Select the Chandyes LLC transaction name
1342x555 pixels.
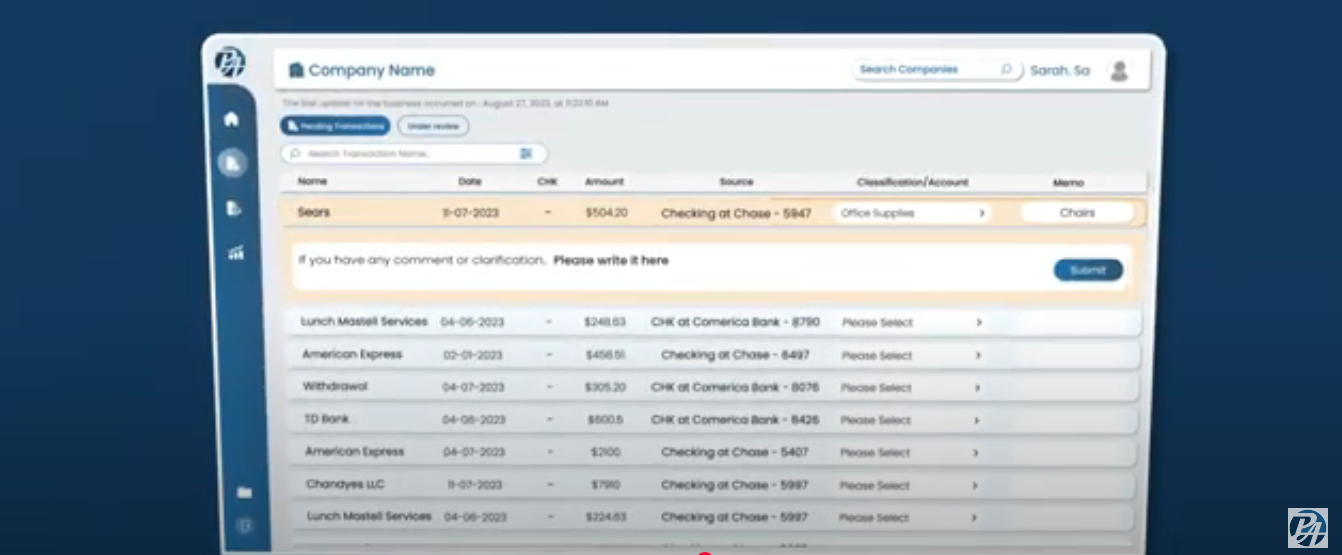pyautogui.click(x=345, y=484)
